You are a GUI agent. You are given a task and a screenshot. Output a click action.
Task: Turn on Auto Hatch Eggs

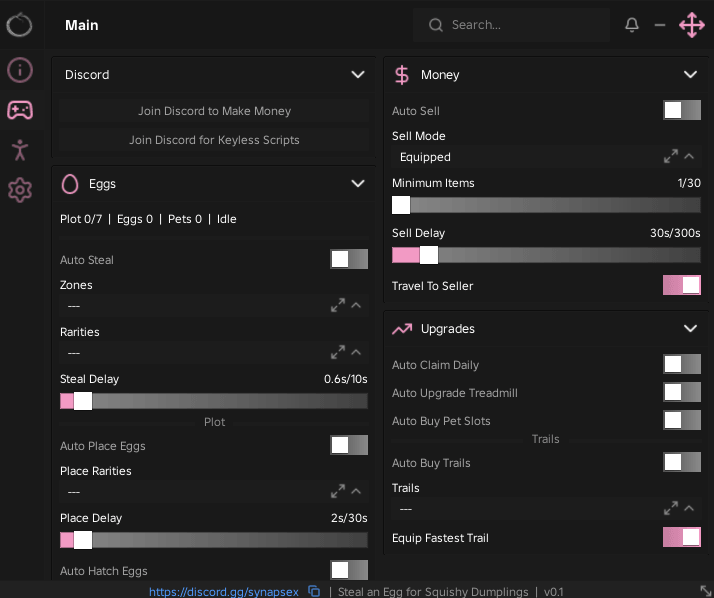pyautogui.click(x=349, y=570)
